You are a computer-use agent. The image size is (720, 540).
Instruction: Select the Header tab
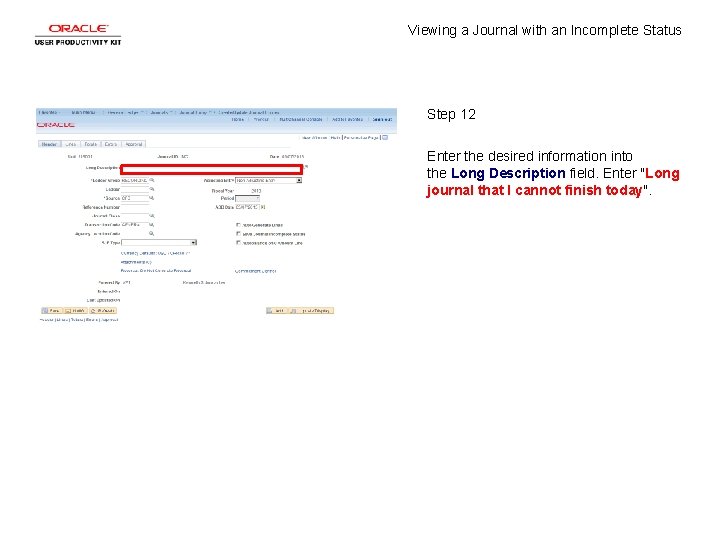tap(49, 144)
